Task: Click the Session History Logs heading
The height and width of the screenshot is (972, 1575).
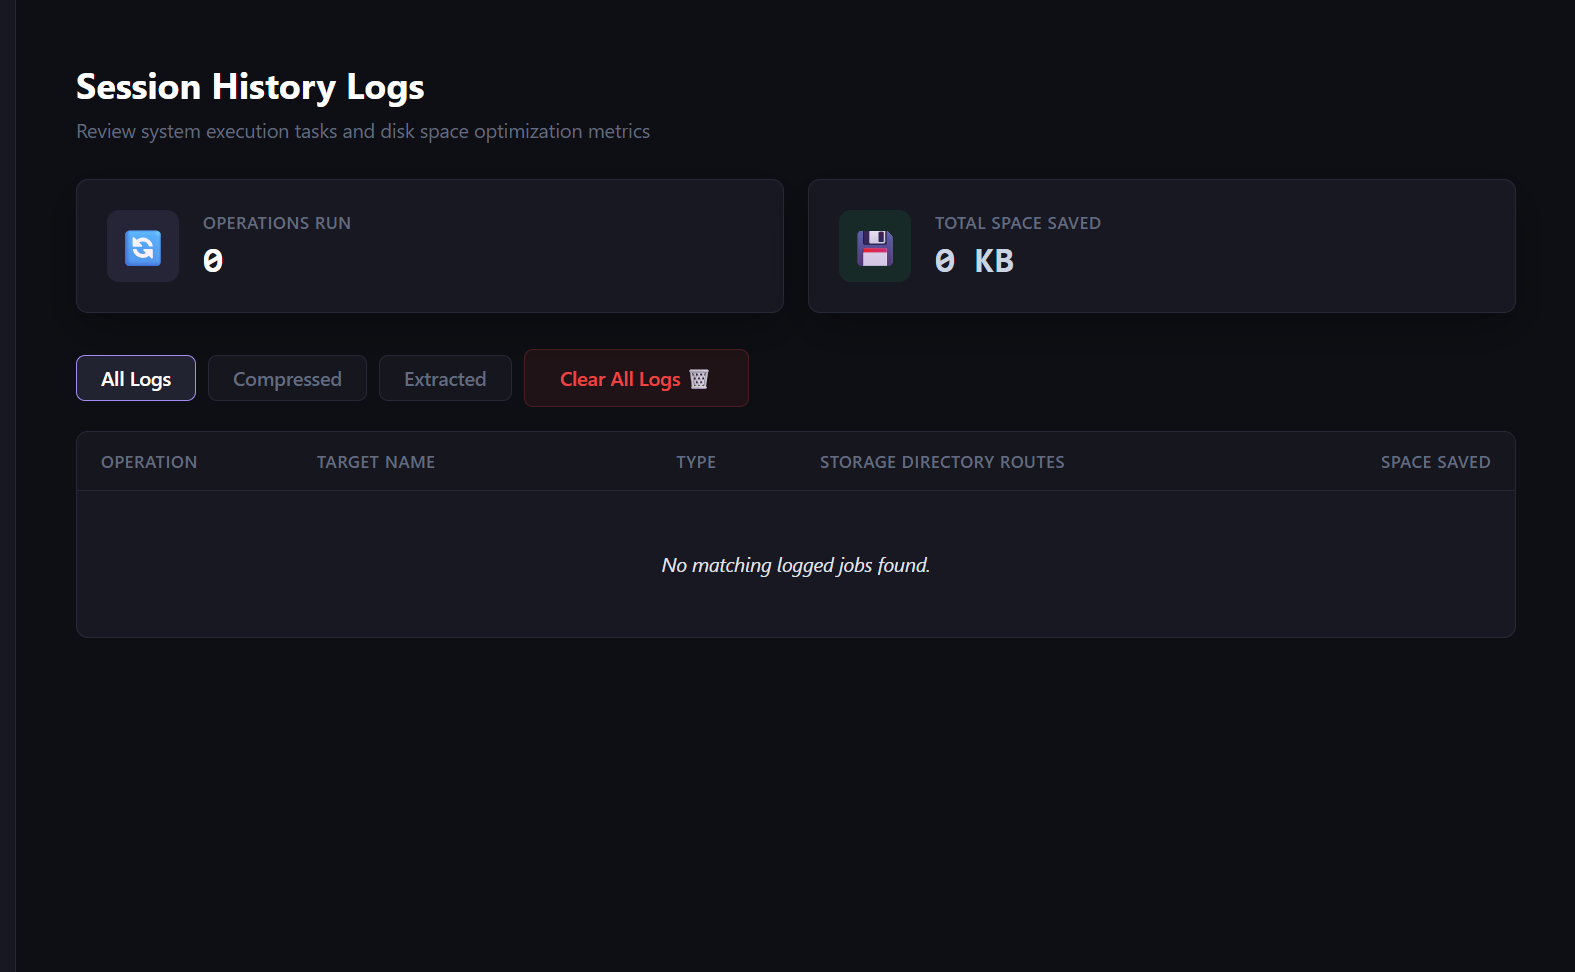Action: (250, 87)
